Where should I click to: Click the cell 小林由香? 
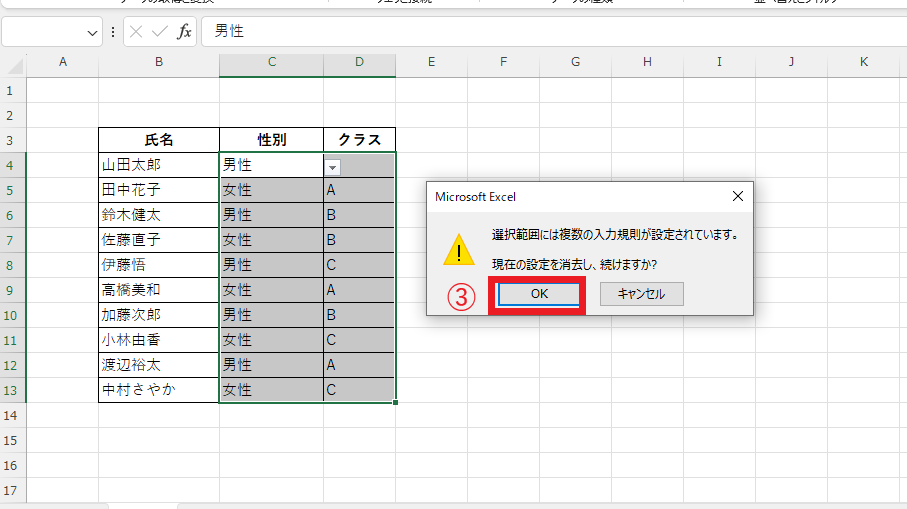point(159,340)
